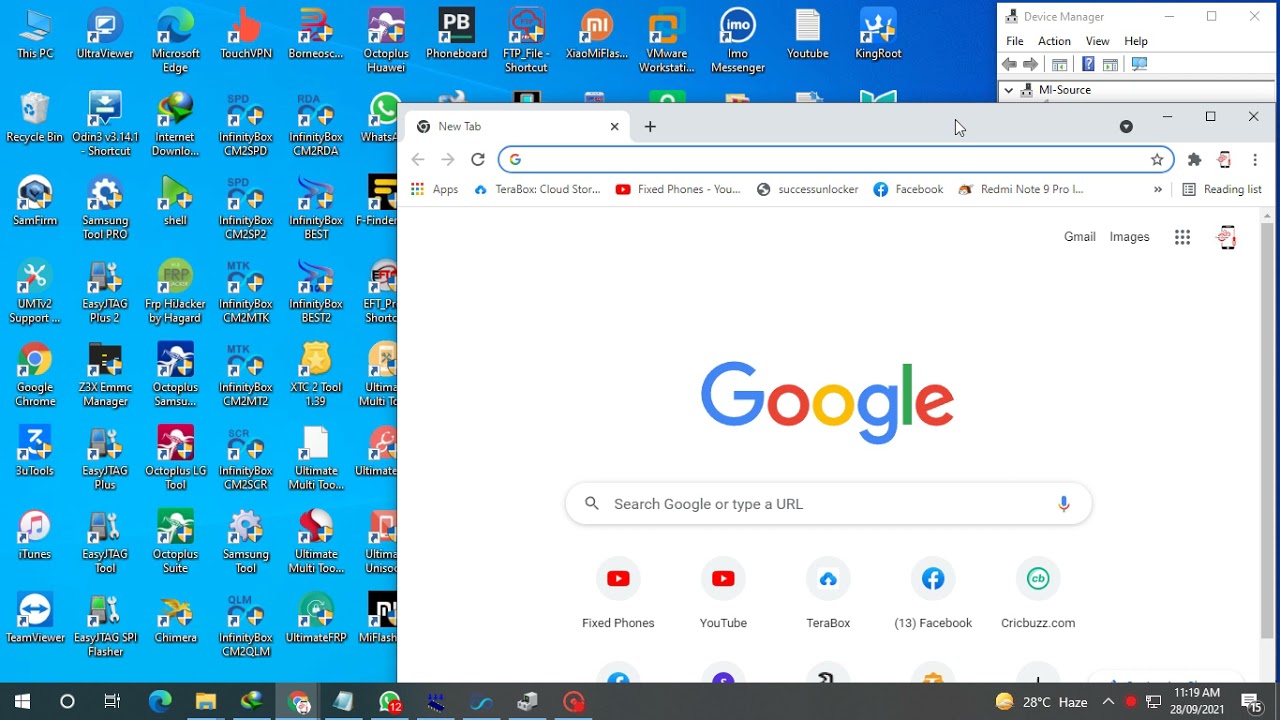
Task: Open File Explorer from the taskbar
Action: [206, 702]
